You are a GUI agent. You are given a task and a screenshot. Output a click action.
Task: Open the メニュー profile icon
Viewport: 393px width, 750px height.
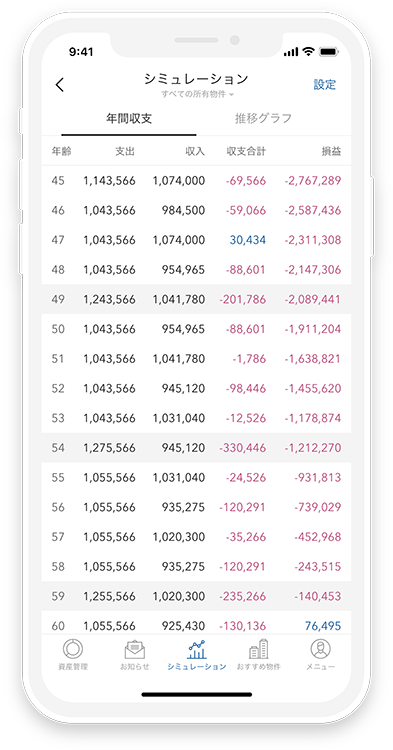[x=320, y=649]
